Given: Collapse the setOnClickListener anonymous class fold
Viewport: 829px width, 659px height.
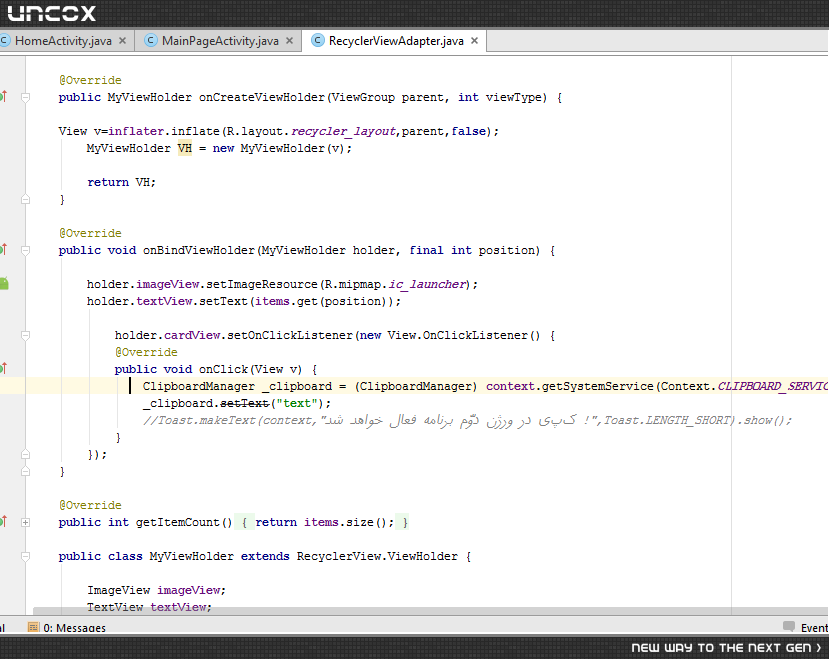Looking at the screenshot, I should [25, 335].
